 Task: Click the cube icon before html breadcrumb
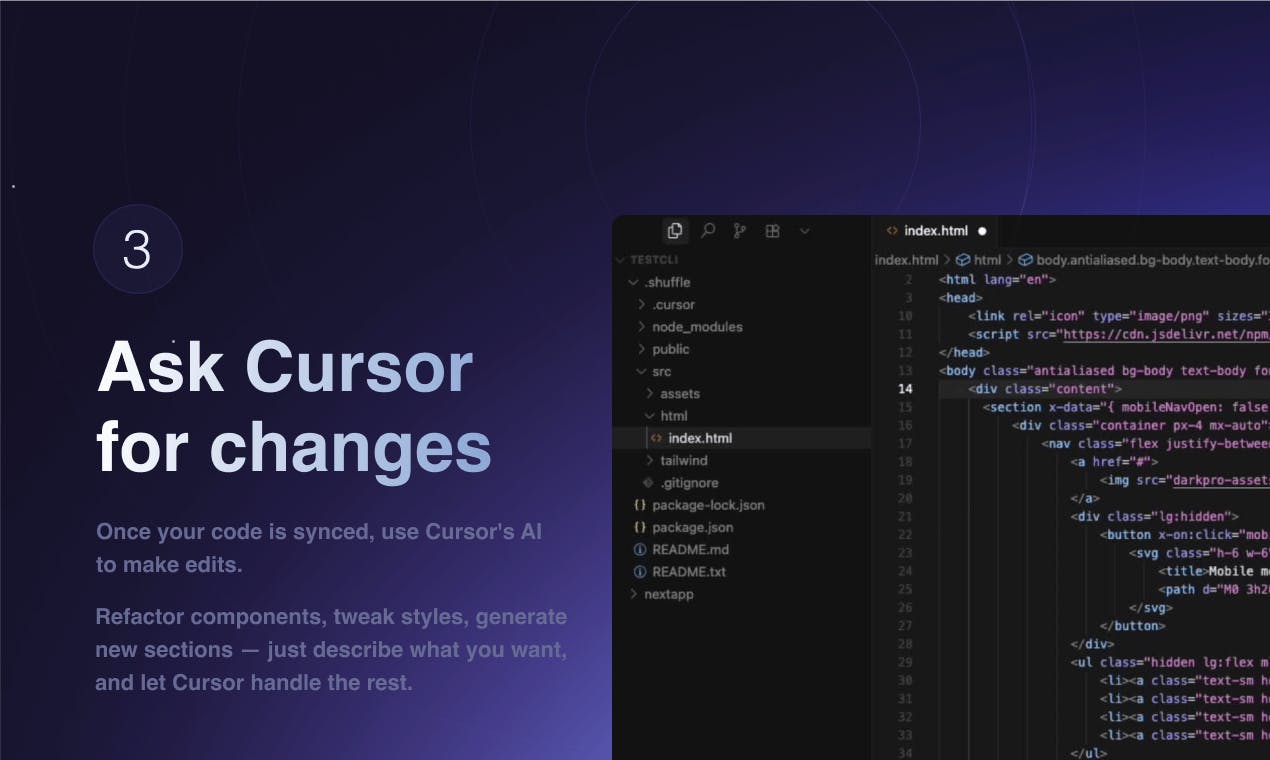coord(963,260)
